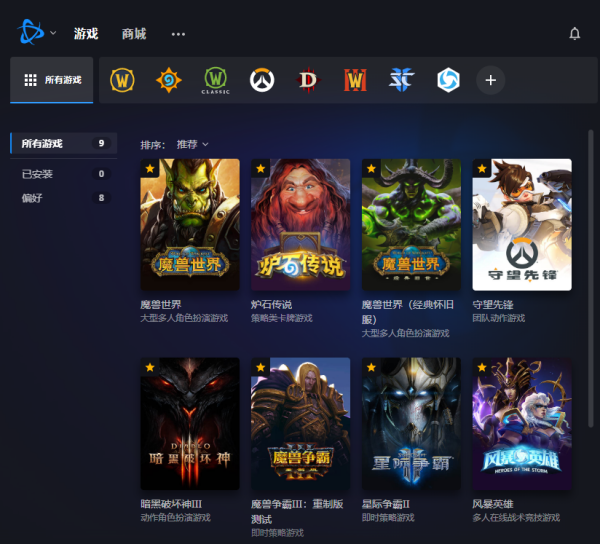Image resolution: width=600 pixels, height=544 pixels.
Task: Open the 魔兽争霸 Arthas cover thumbnail
Action: point(301,424)
